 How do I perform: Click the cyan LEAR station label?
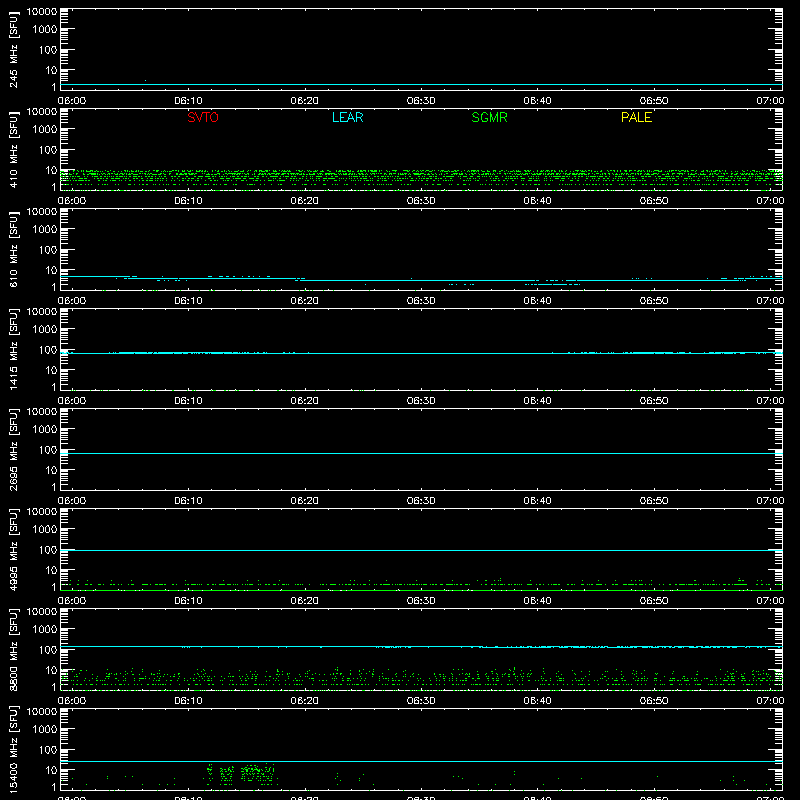click(x=347, y=117)
